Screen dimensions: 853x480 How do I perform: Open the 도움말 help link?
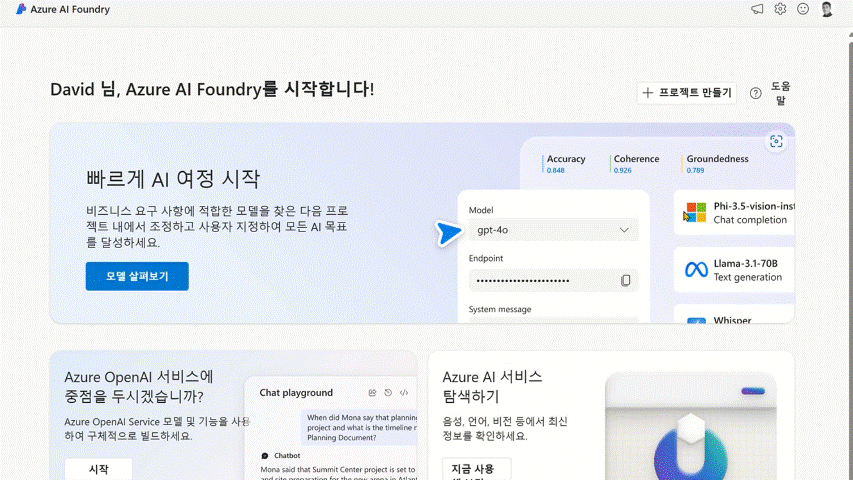click(781, 93)
